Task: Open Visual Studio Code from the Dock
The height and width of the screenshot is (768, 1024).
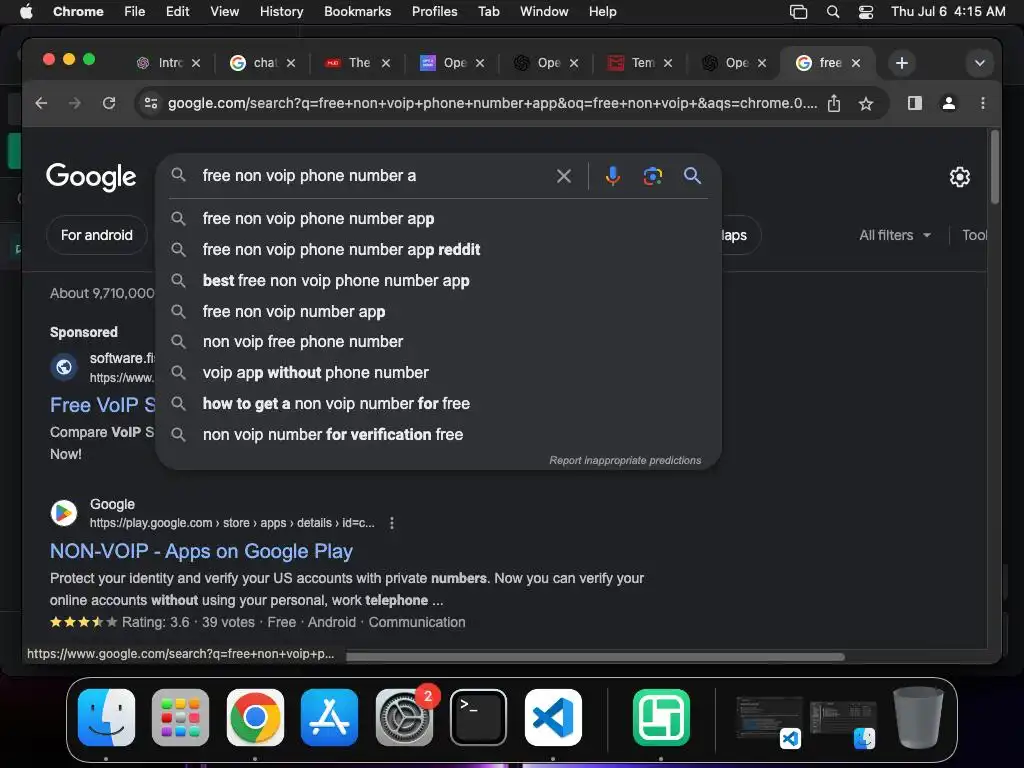Action: pyautogui.click(x=553, y=717)
